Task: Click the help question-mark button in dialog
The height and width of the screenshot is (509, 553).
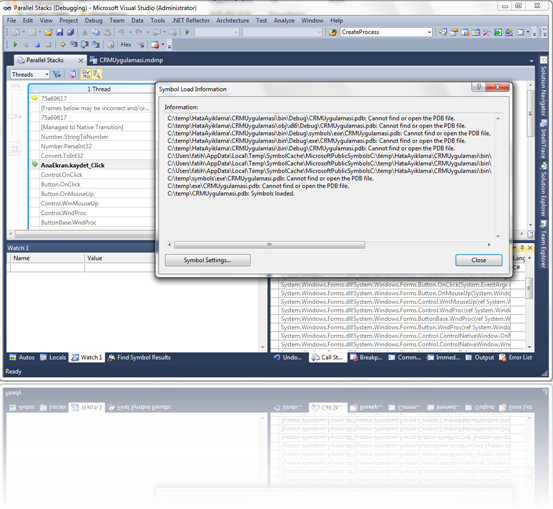Action: click(x=479, y=87)
